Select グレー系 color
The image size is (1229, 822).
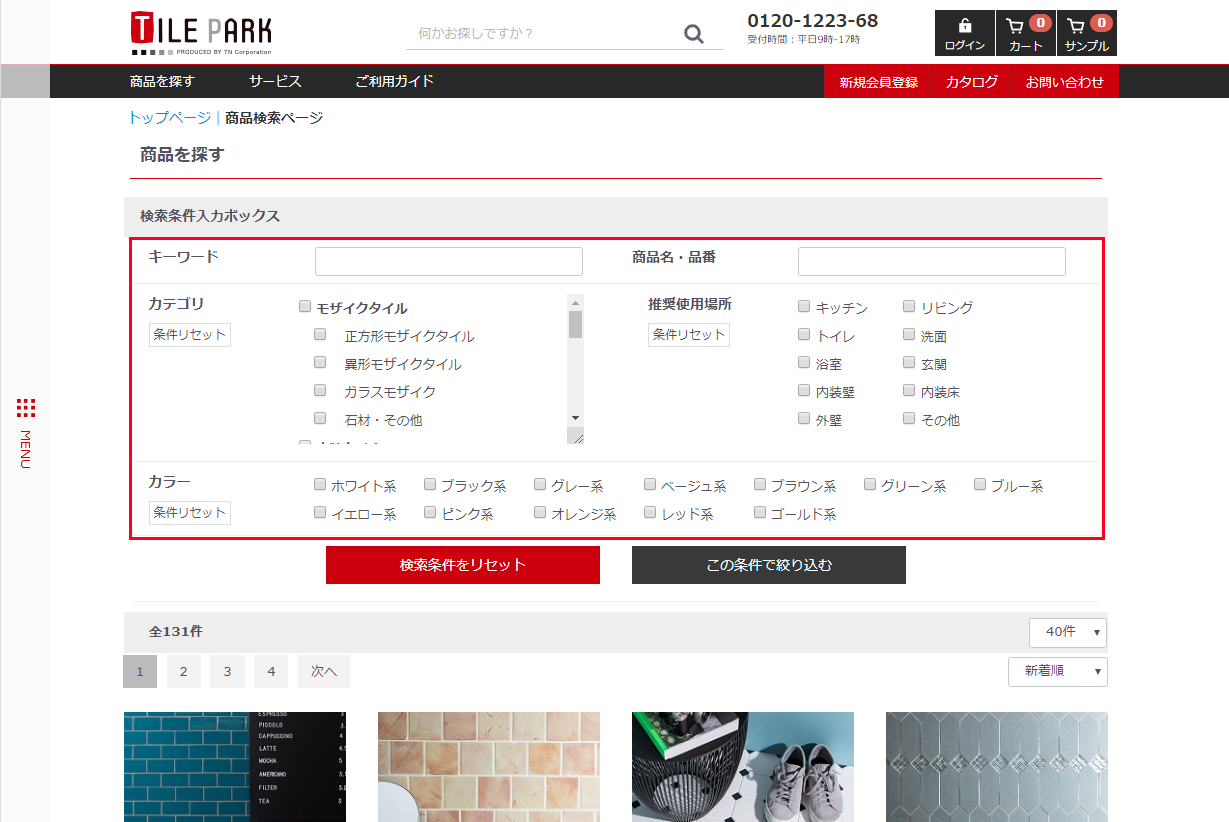pyautogui.click(x=540, y=485)
